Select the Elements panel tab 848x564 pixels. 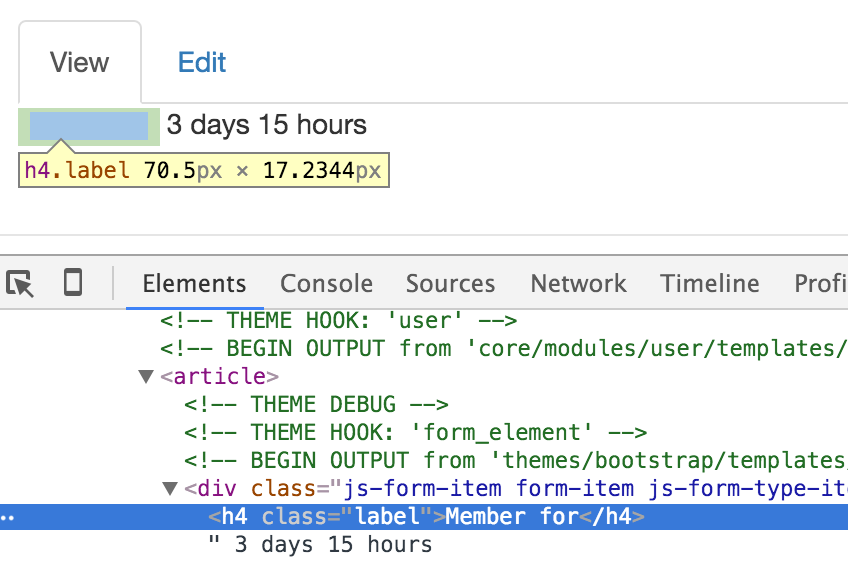pyautogui.click(x=194, y=284)
